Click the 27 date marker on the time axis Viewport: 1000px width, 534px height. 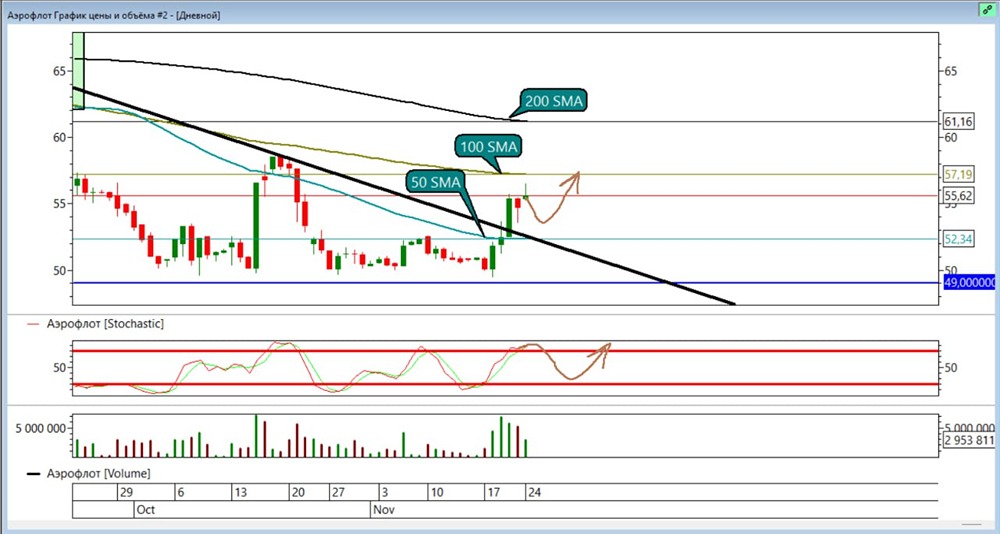pos(337,493)
